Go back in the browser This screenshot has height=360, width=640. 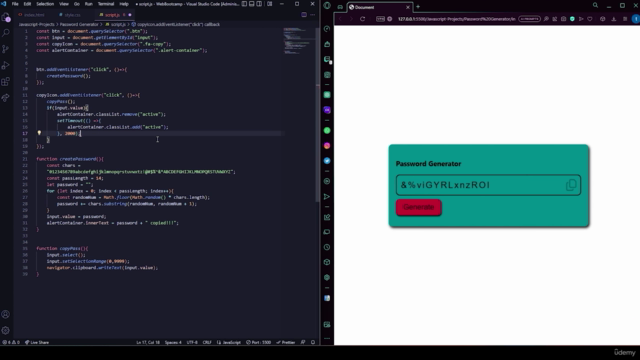(x=340, y=19)
